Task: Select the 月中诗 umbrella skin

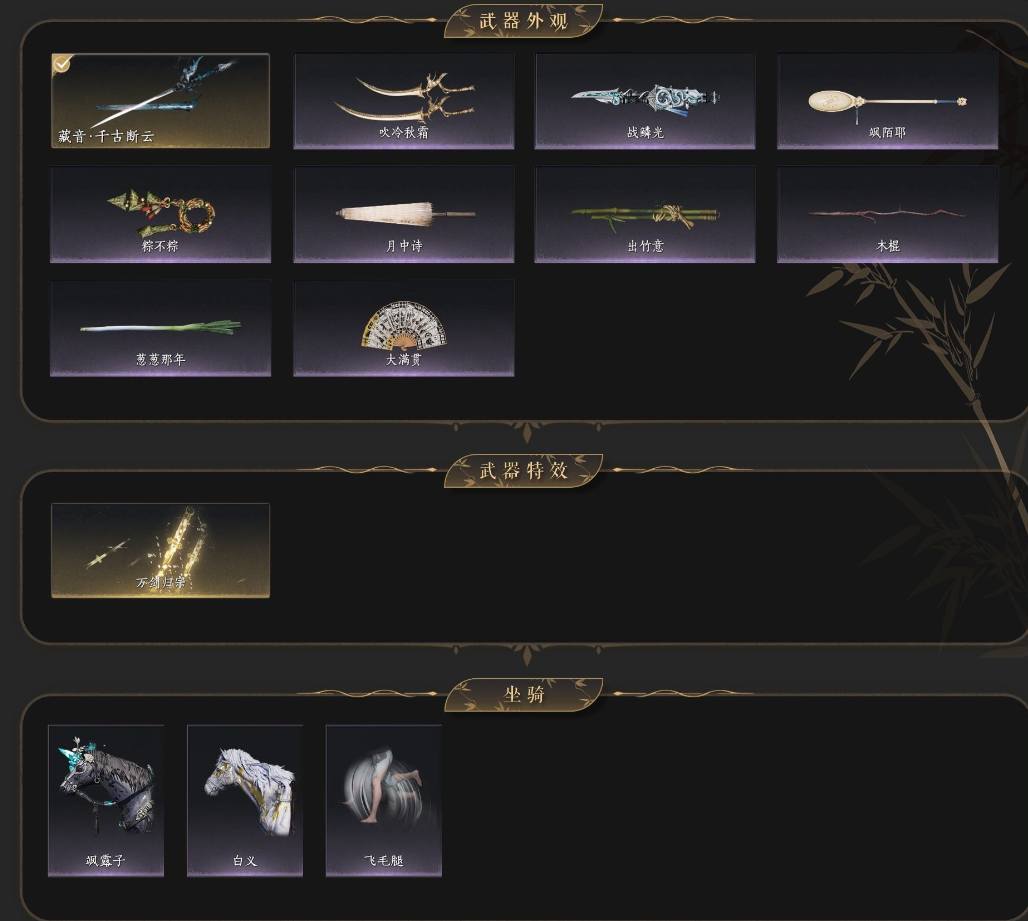Action: coord(404,214)
